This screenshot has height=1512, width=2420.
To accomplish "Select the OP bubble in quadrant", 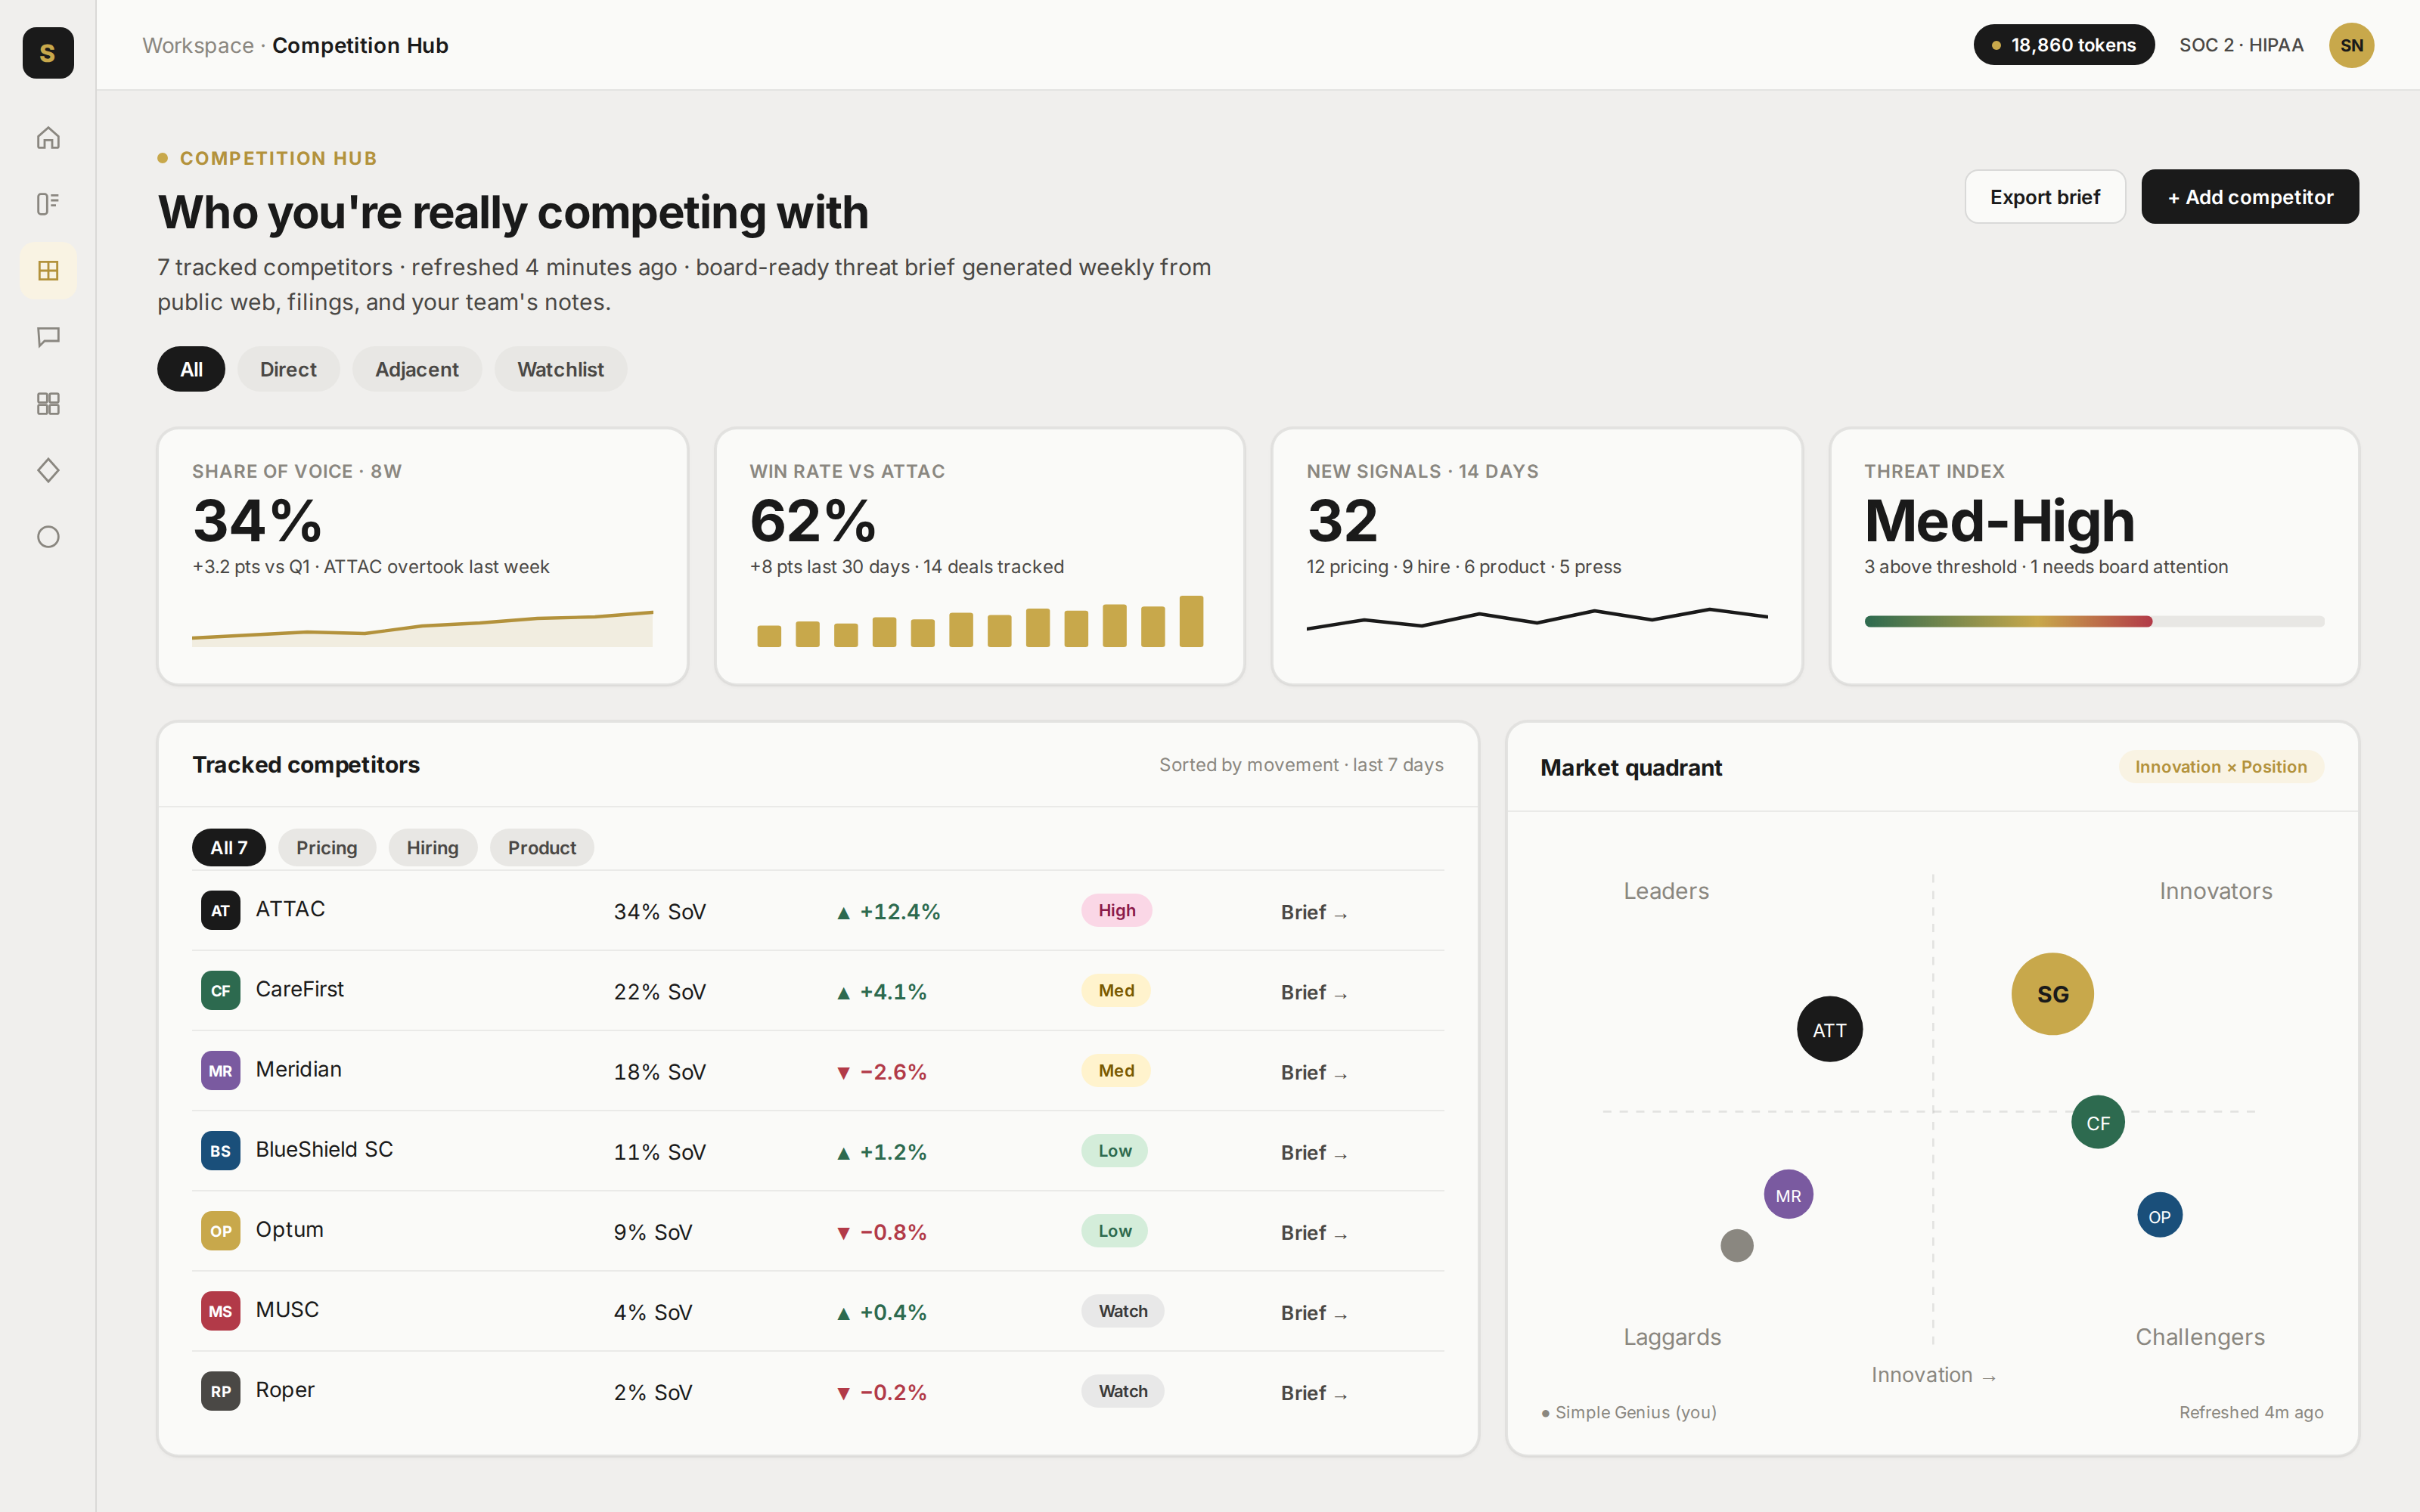I will [x=2159, y=1216].
